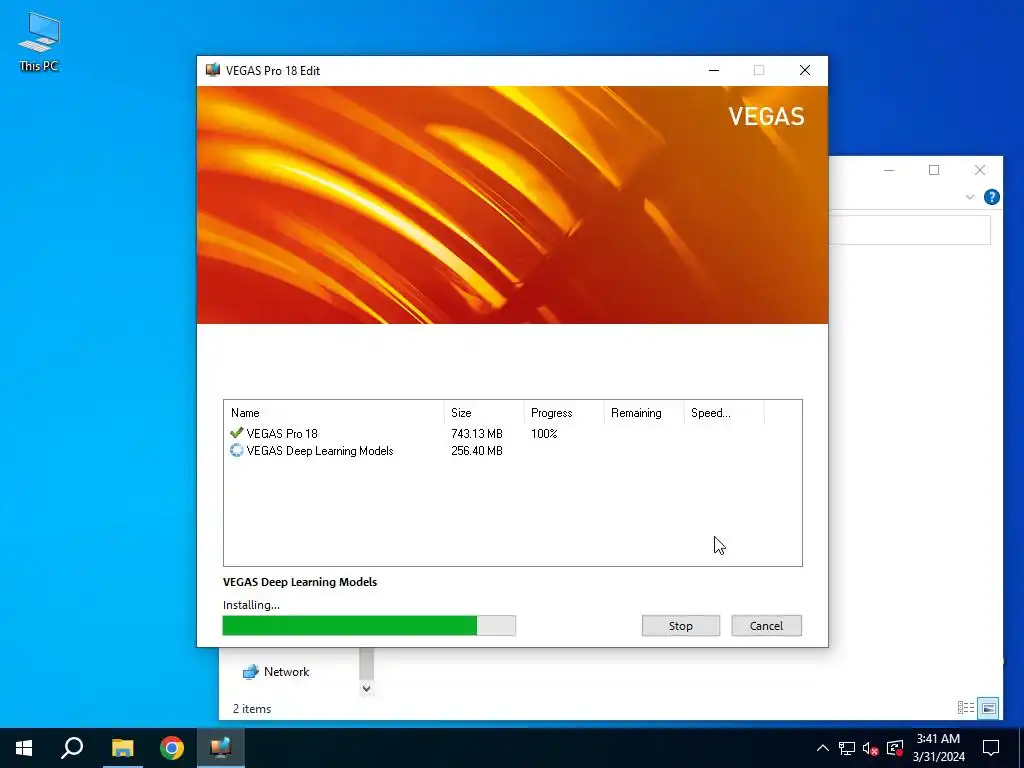This screenshot has width=1024, height=768.
Task: Click the VEGAS installer title bar icon
Action: pos(212,70)
